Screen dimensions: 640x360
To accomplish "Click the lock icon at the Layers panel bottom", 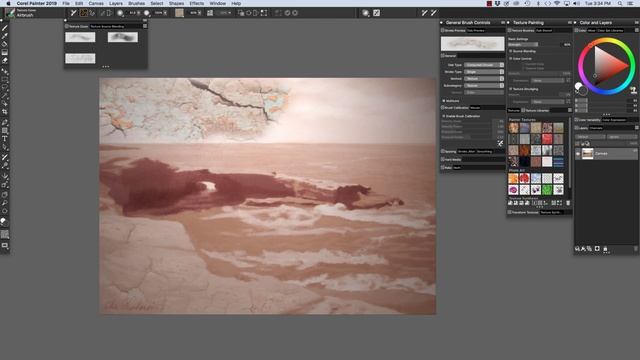I will coord(605,249).
